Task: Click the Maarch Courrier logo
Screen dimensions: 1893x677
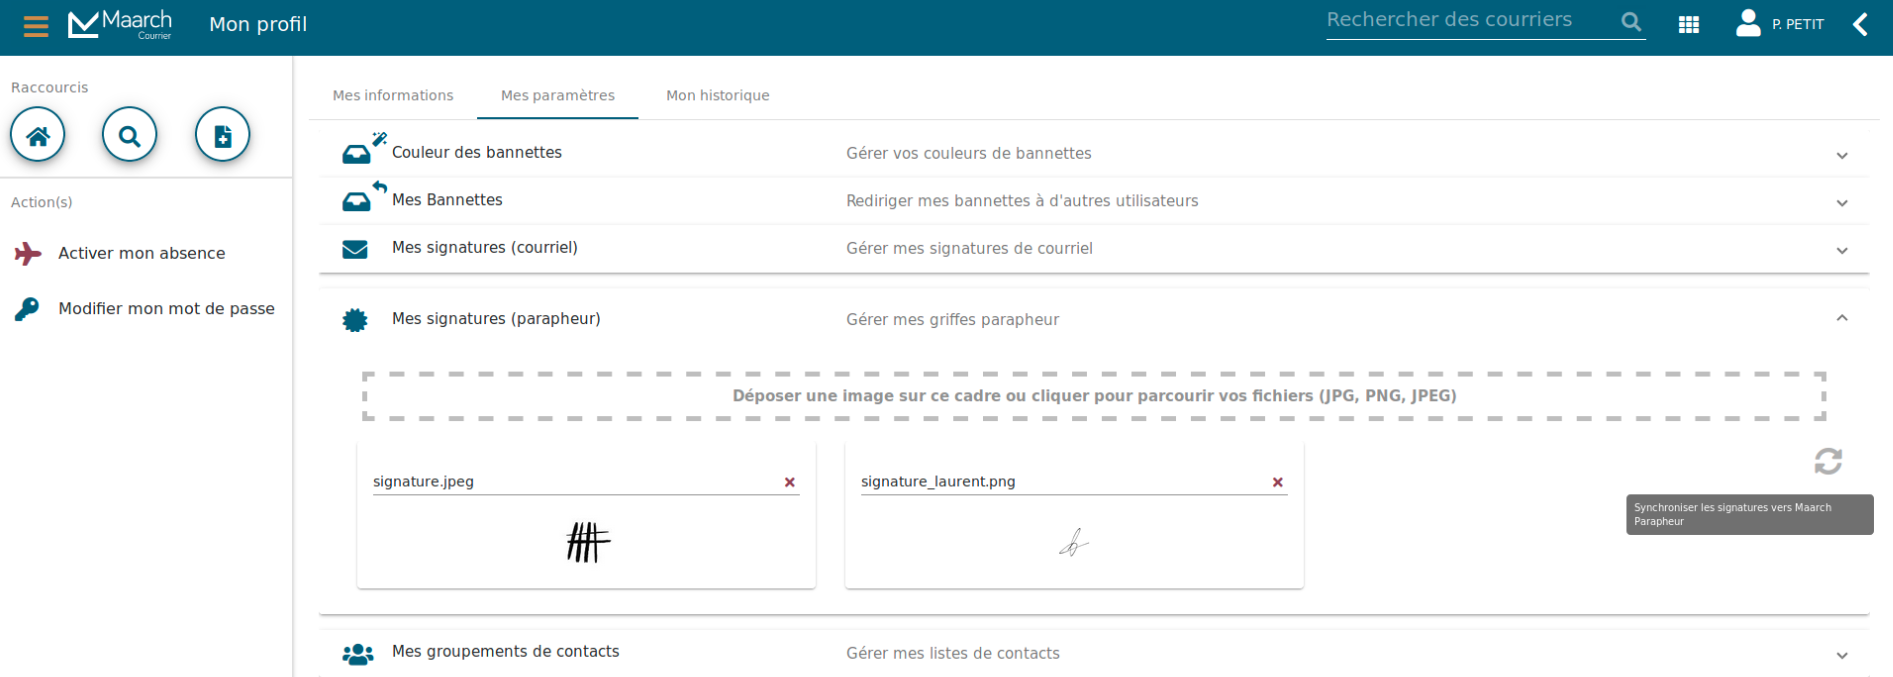Action: (120, 24)
